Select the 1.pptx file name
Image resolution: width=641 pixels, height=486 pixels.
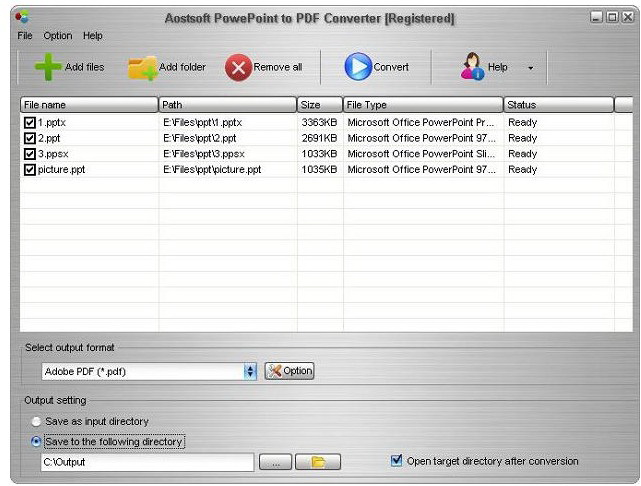[x=52, y=122]
